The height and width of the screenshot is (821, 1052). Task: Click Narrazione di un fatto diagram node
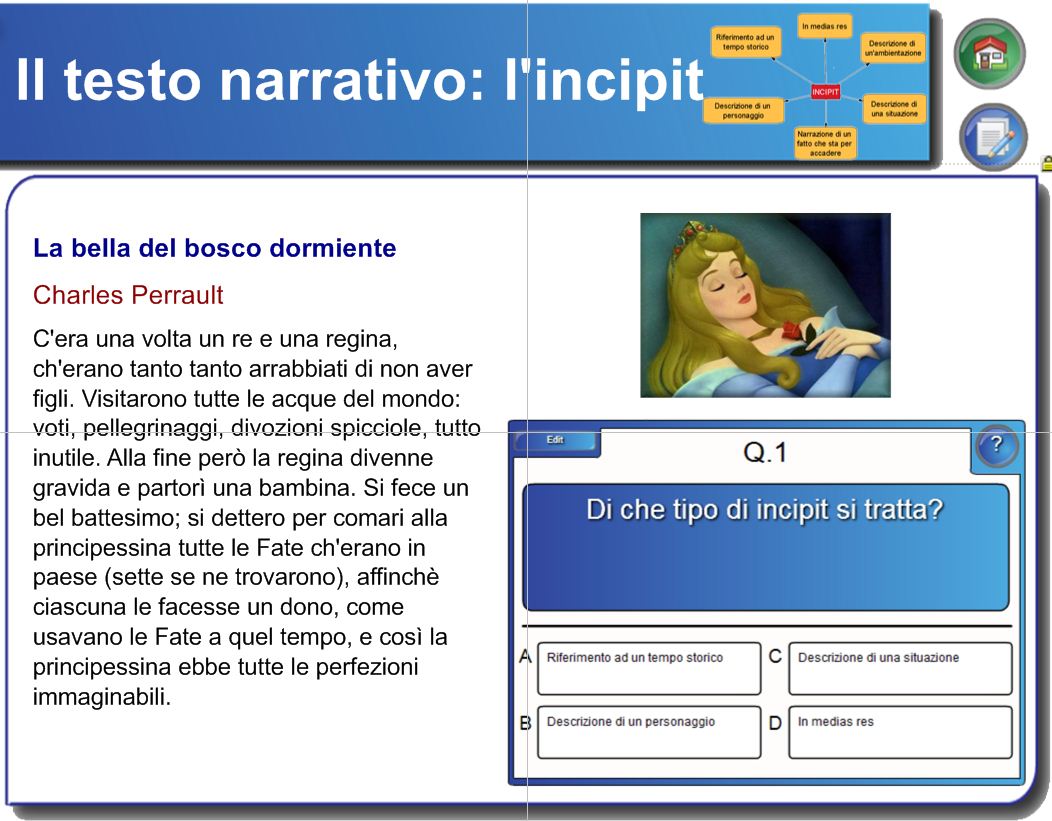pyautogui.click(x=825, y=143)
